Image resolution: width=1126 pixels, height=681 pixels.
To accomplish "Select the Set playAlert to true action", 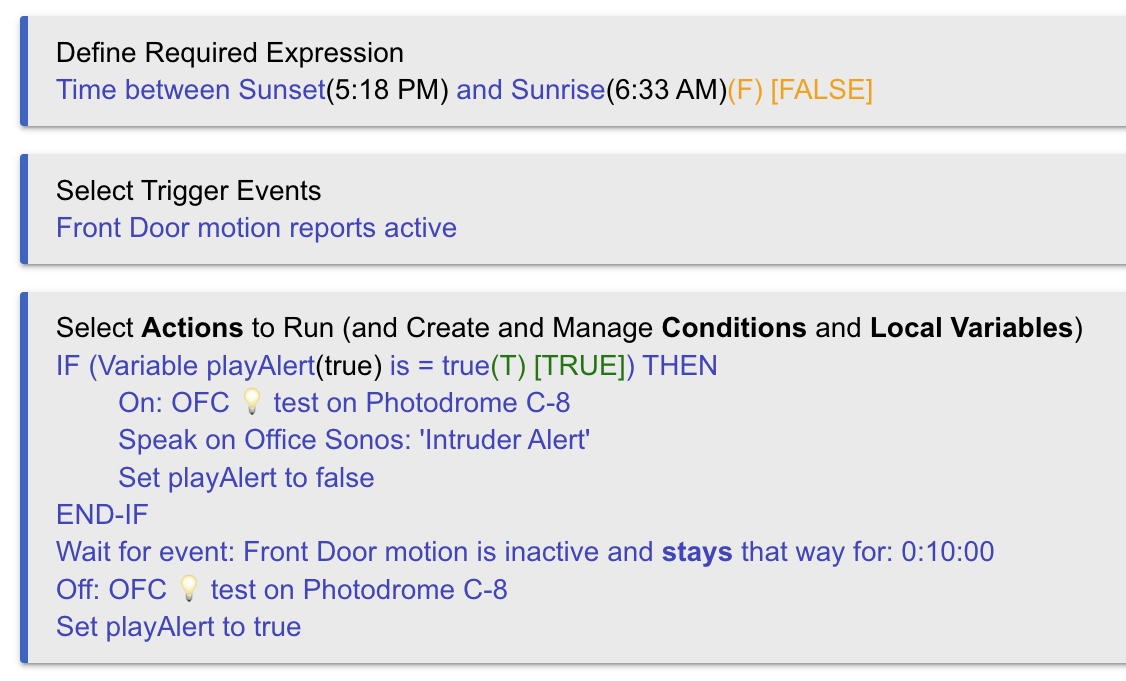I will (x=178, y=627).
